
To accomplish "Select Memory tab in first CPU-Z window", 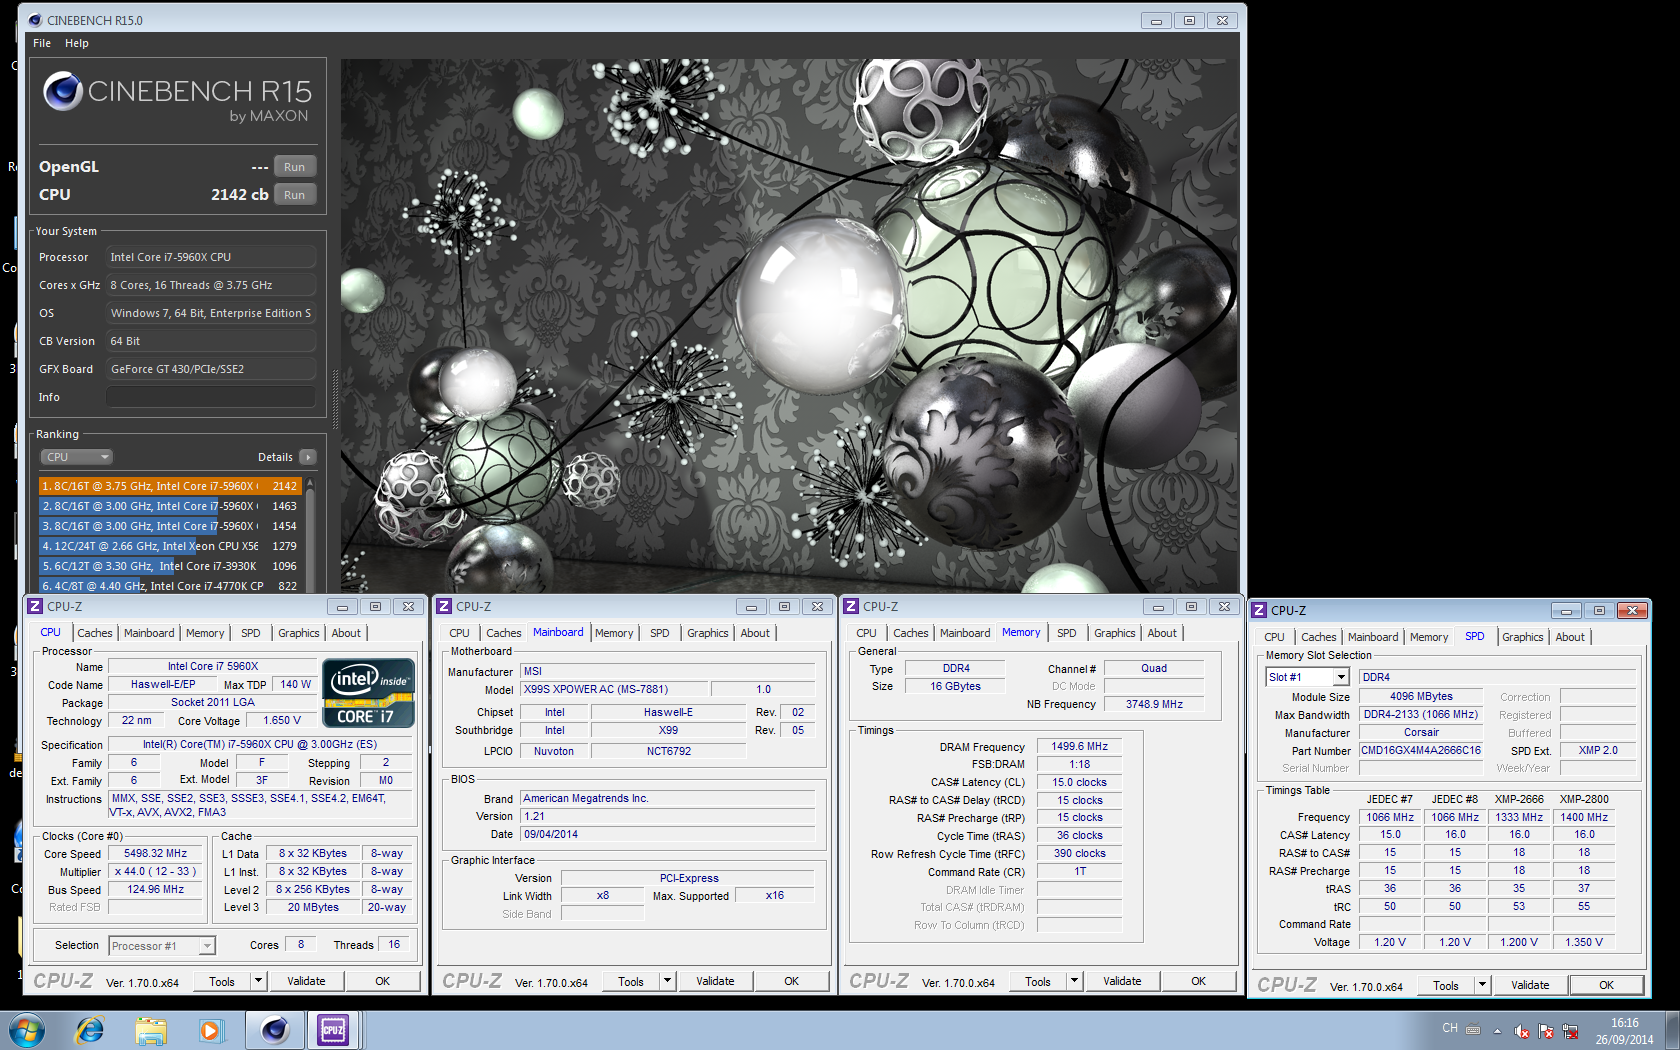I will [x=205, y=633].
